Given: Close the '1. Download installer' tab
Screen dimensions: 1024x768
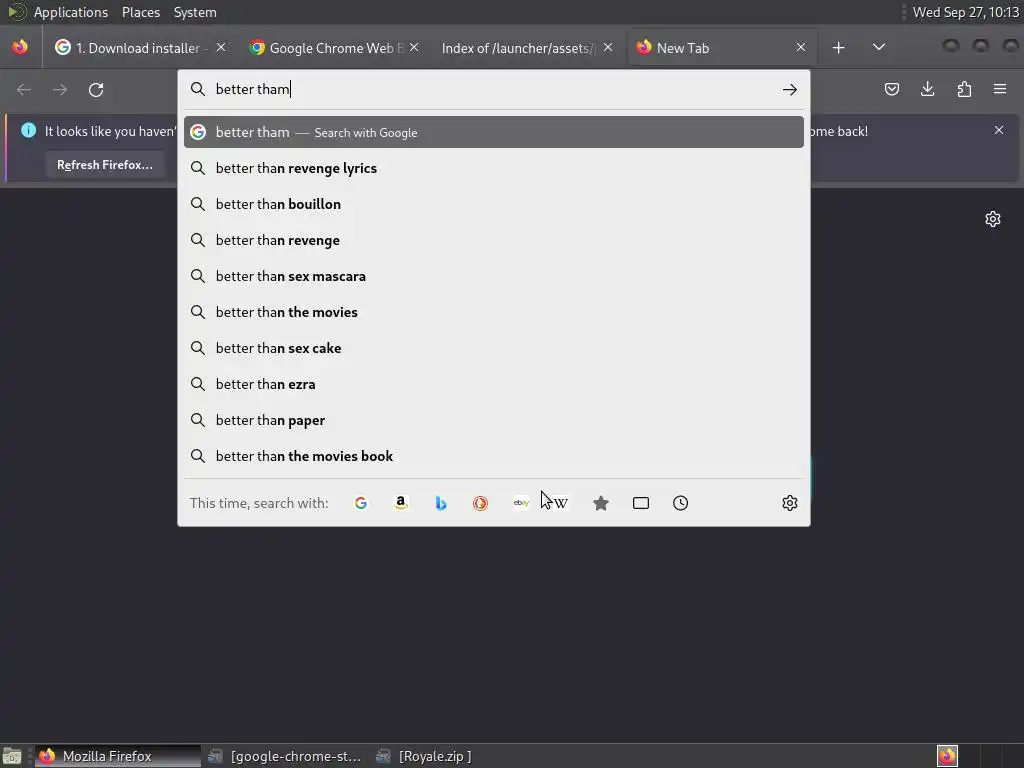Looking at the screenshot, I should pos(221,48).
